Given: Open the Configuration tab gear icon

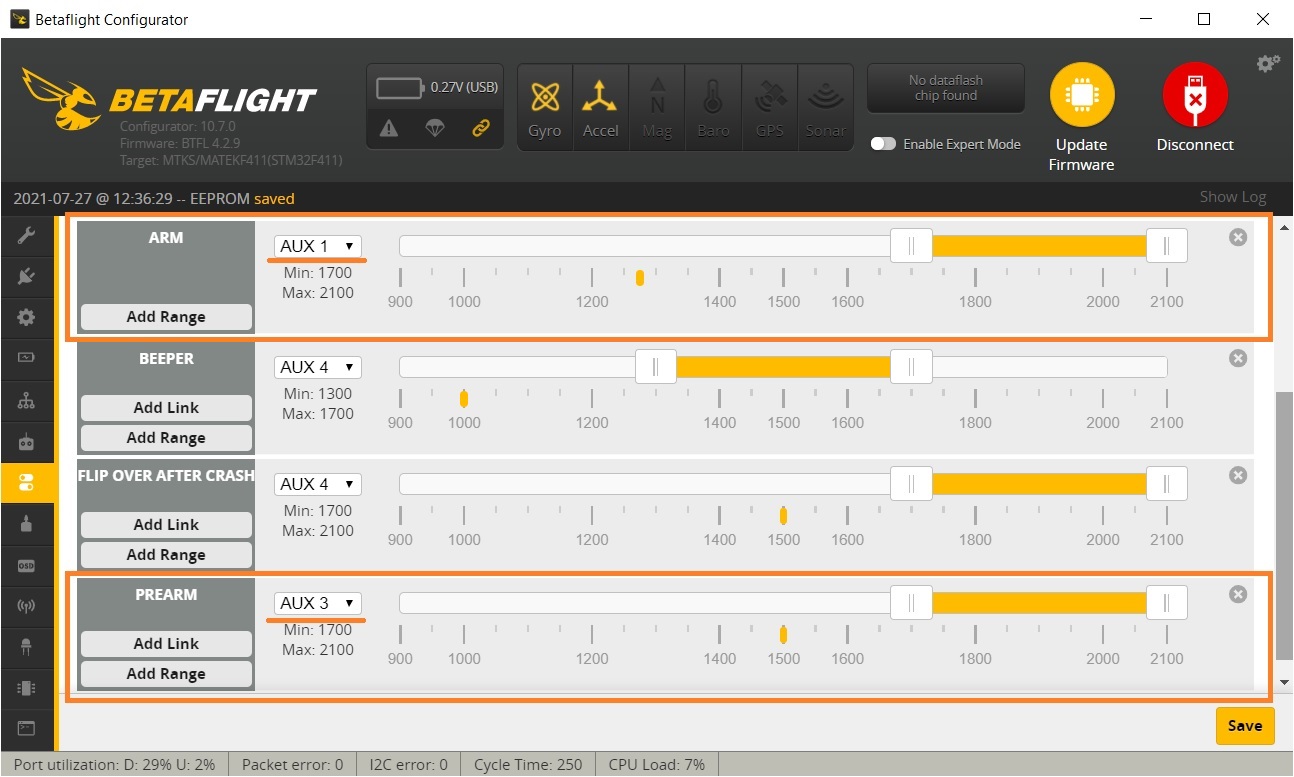Looking at the screenshot, I should (x=27, y=317).
